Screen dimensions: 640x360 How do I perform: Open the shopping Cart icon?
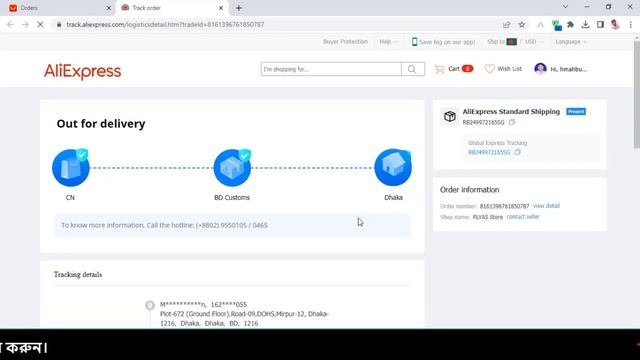(440, 69)
